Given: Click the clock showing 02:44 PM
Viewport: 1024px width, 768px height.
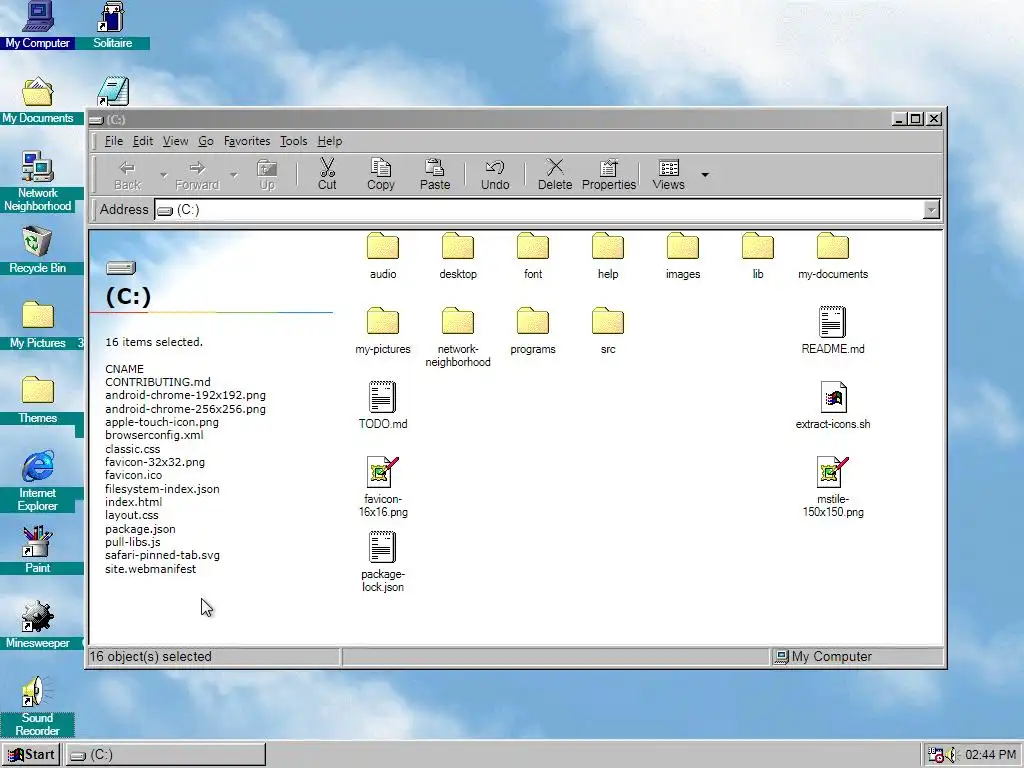Looking at the screenshot, I should coord(990,755).
